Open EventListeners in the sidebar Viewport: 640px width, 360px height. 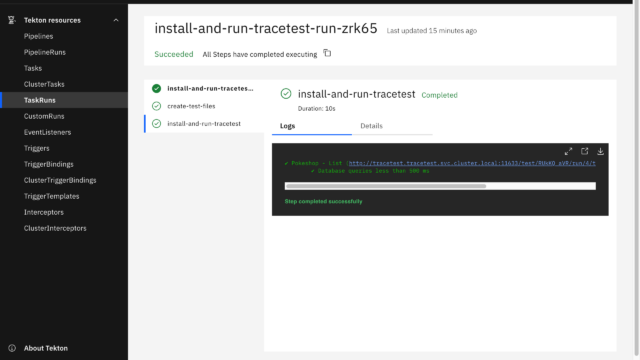(47, 132)
